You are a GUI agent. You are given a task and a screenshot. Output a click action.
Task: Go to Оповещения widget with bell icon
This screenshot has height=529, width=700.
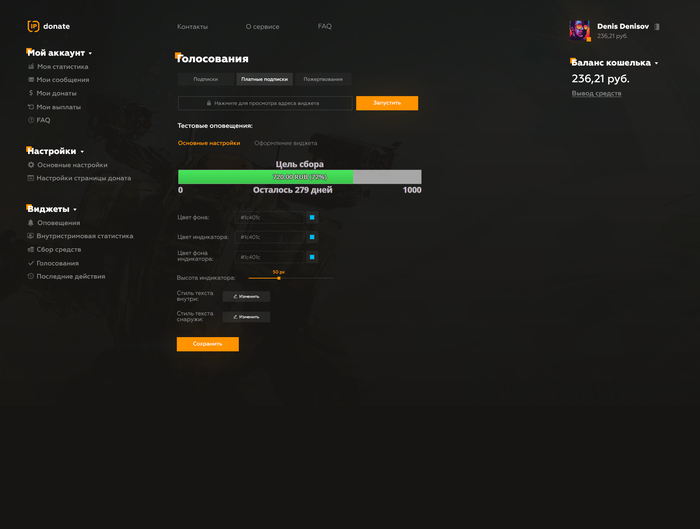pos(58,223)
